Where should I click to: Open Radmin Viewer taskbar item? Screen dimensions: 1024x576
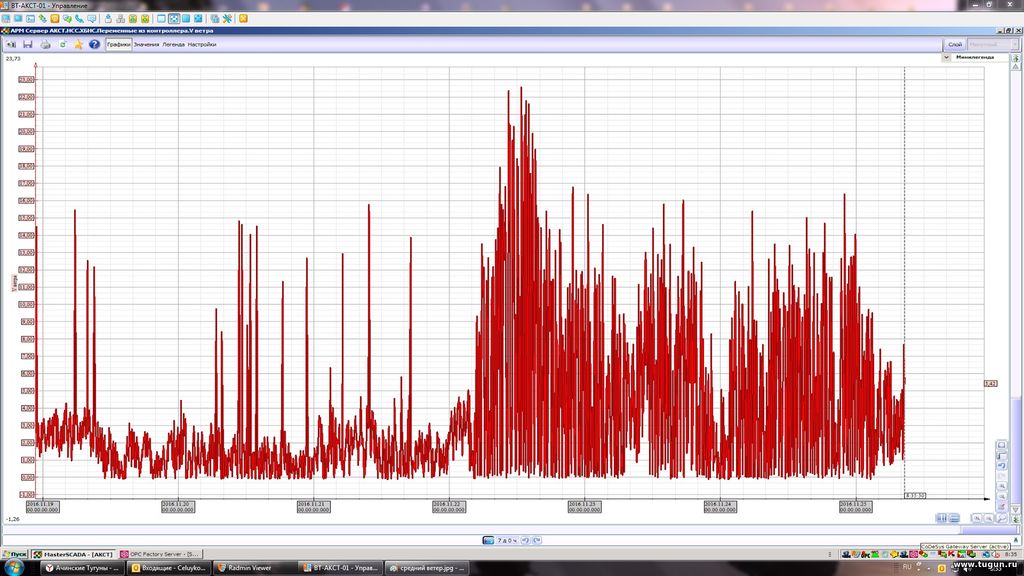point(256,568)
